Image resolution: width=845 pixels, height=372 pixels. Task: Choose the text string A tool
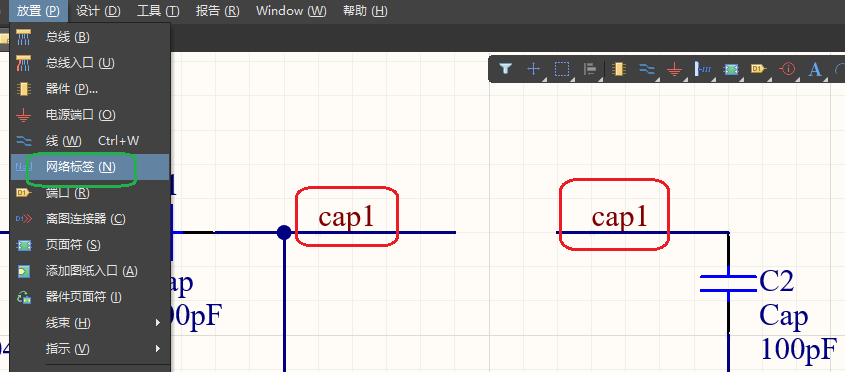pos(815,69)
